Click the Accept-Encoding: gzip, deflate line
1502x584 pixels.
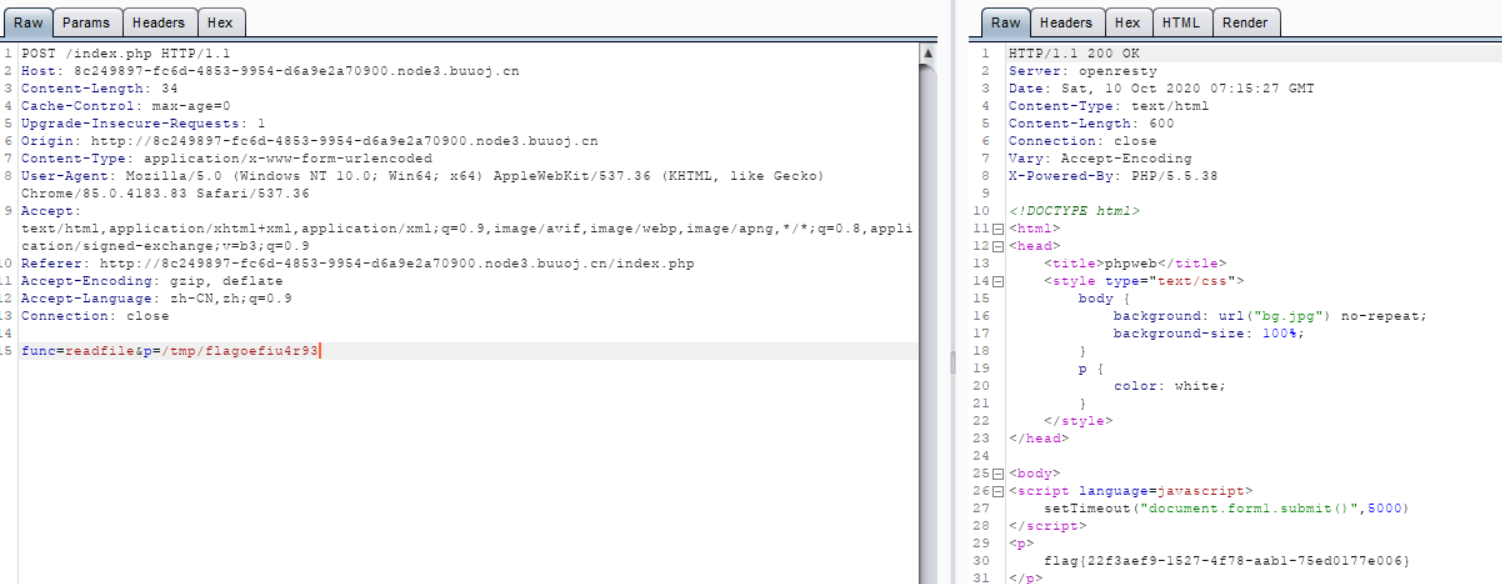(152, 281)
